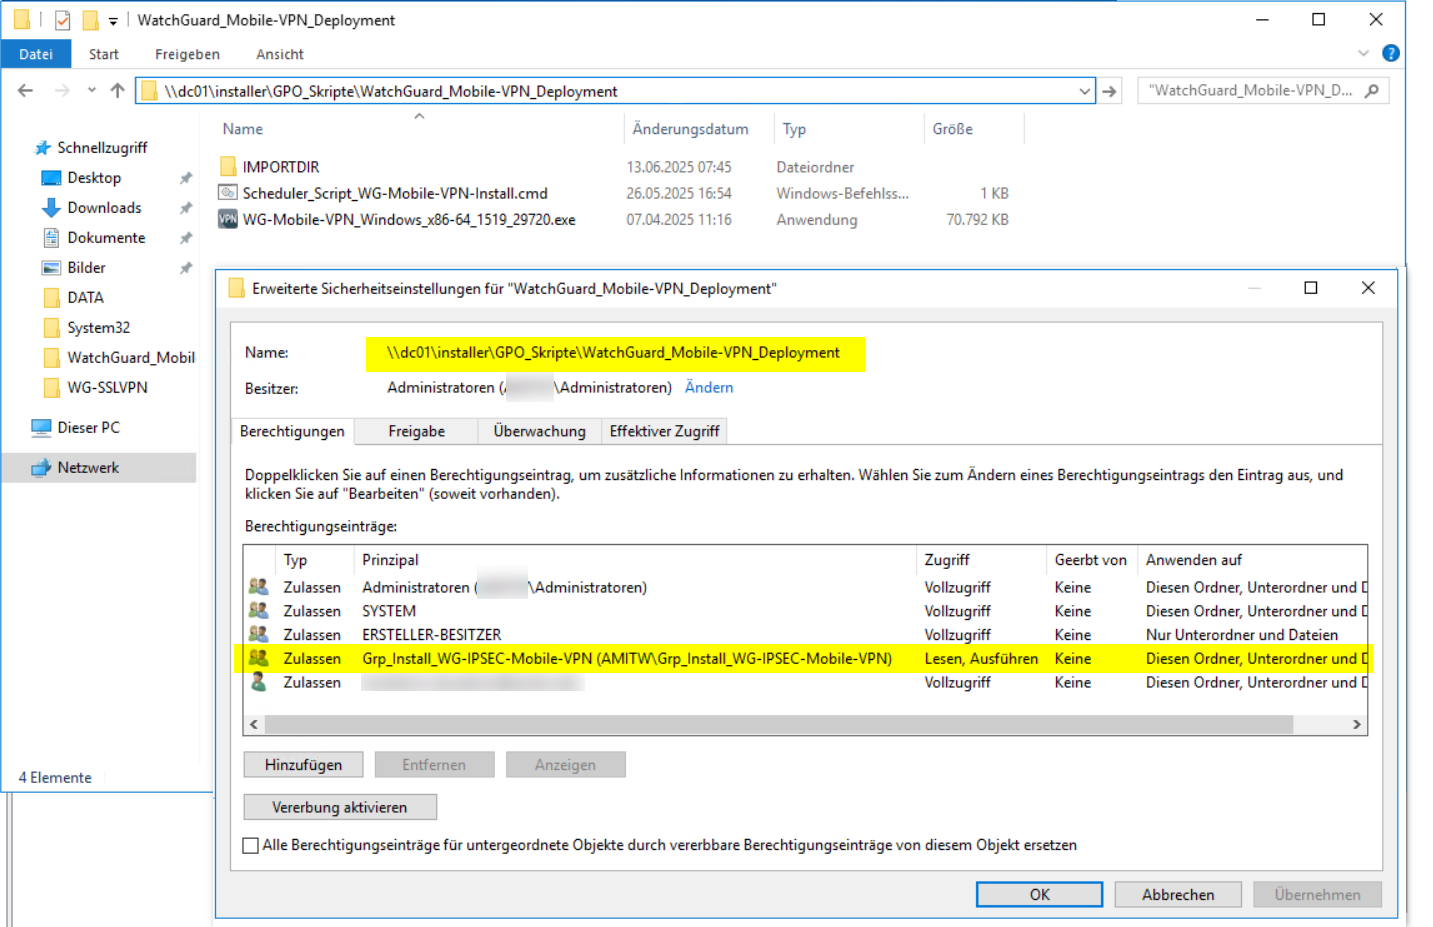Click the Hinzufügen button
Image resolution: width=1433 pixels, height=927 pixels.
point(303,765)
